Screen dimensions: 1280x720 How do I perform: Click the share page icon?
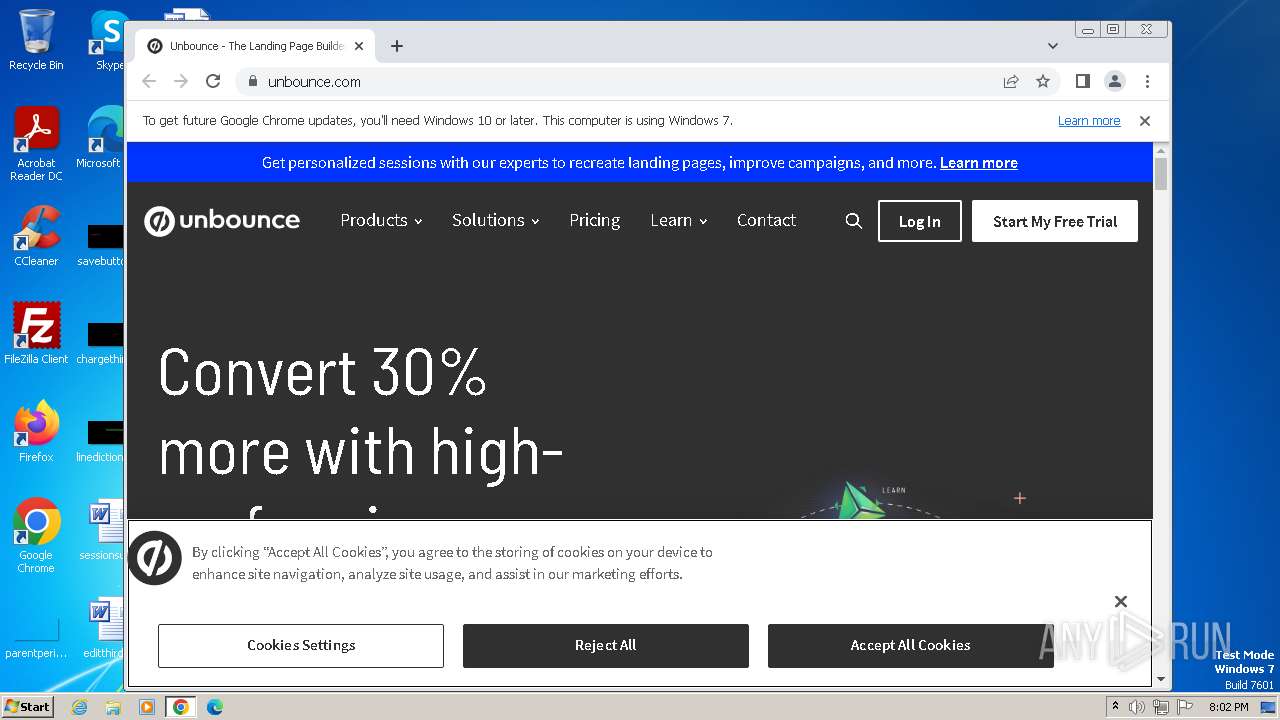point(1011,81)
